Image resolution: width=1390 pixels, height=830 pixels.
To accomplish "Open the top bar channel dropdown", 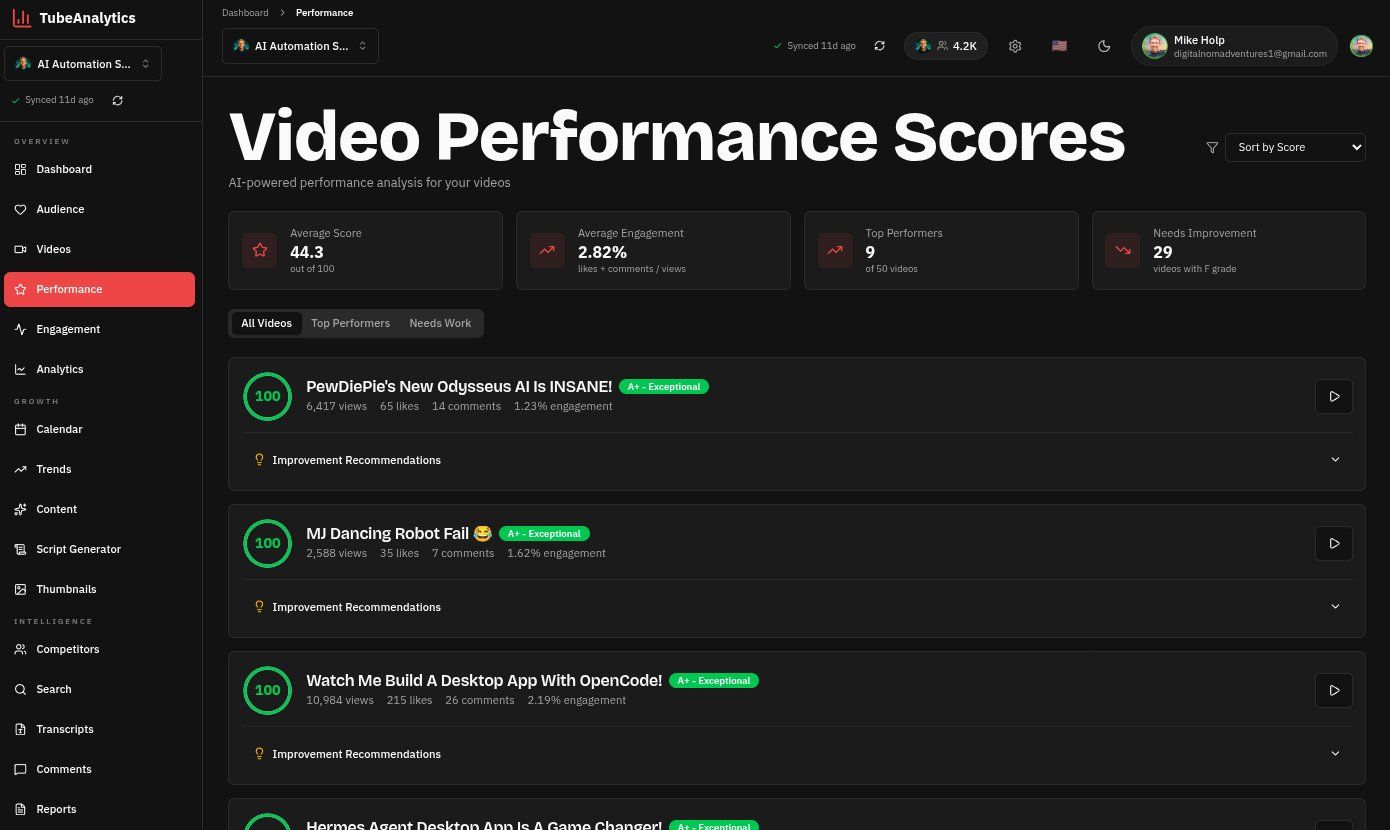I will pos(300,46).
